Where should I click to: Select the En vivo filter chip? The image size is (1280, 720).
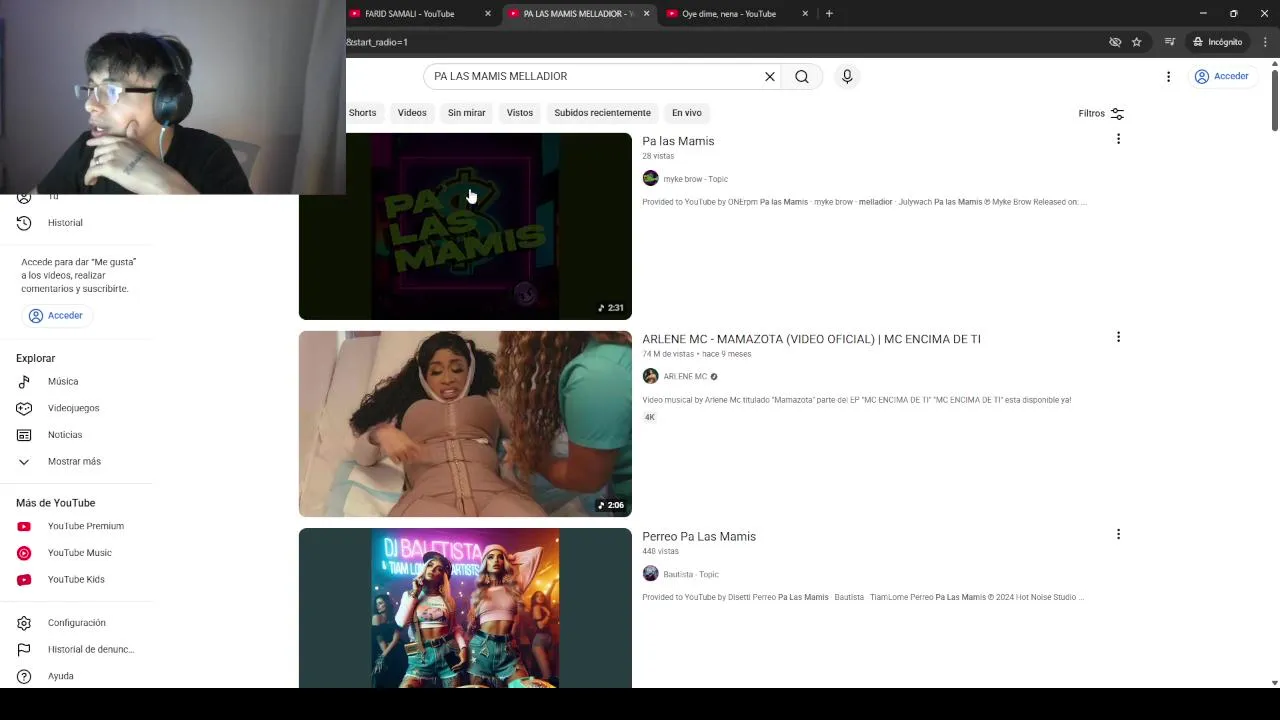686,113
